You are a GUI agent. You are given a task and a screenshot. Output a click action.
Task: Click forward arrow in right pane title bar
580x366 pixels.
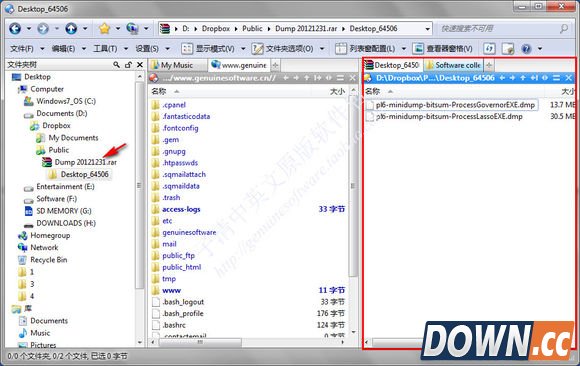point(512,78)
